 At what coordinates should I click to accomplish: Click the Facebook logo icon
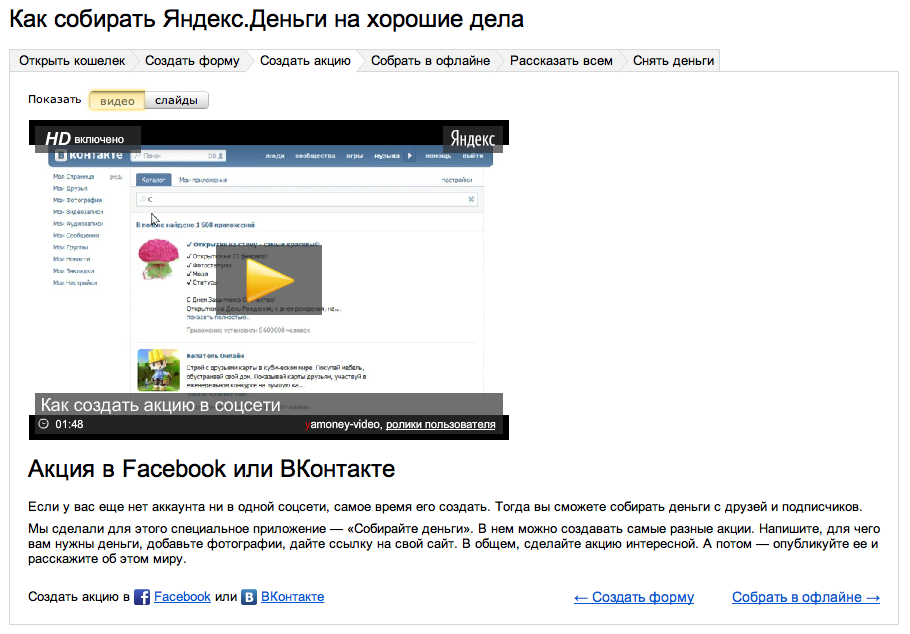(x=142, y=597)
